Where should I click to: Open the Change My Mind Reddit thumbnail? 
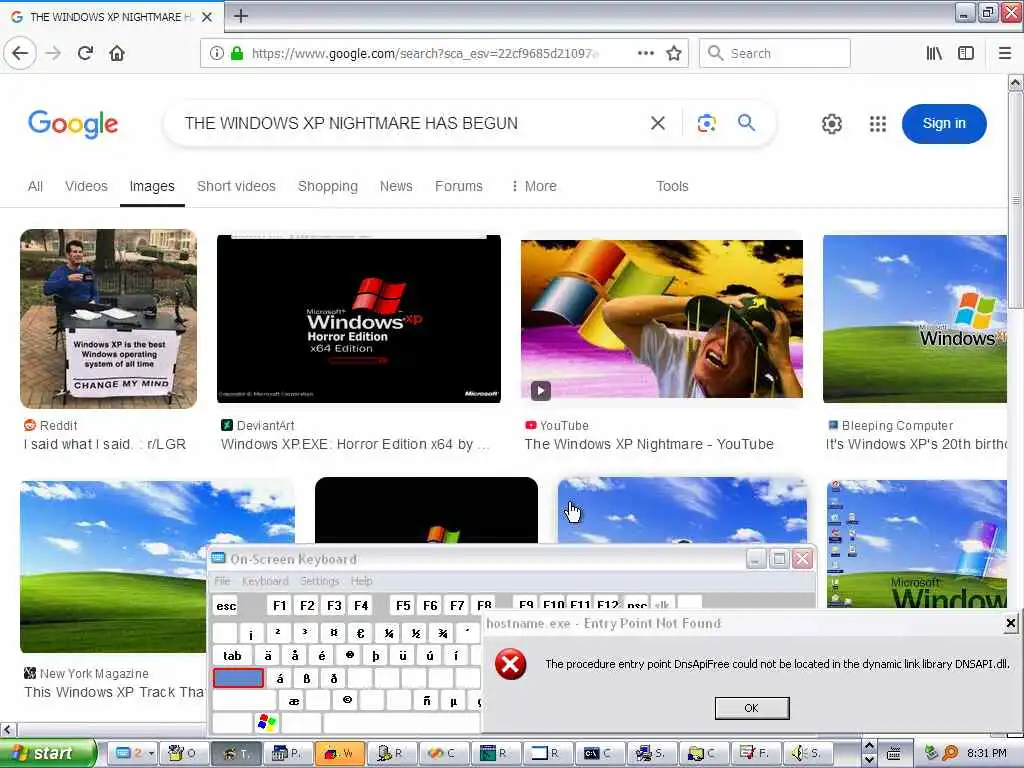pos(108,319)
